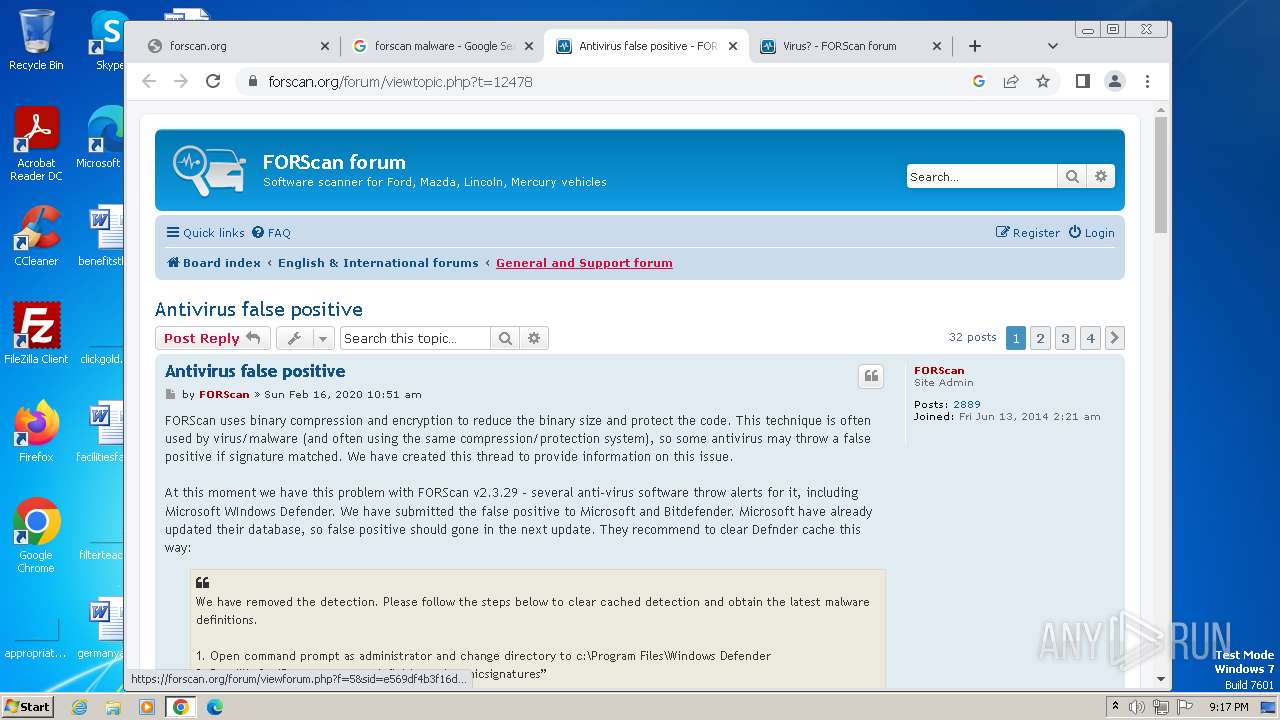Show hidden system tray icons

click(1115, 706)
